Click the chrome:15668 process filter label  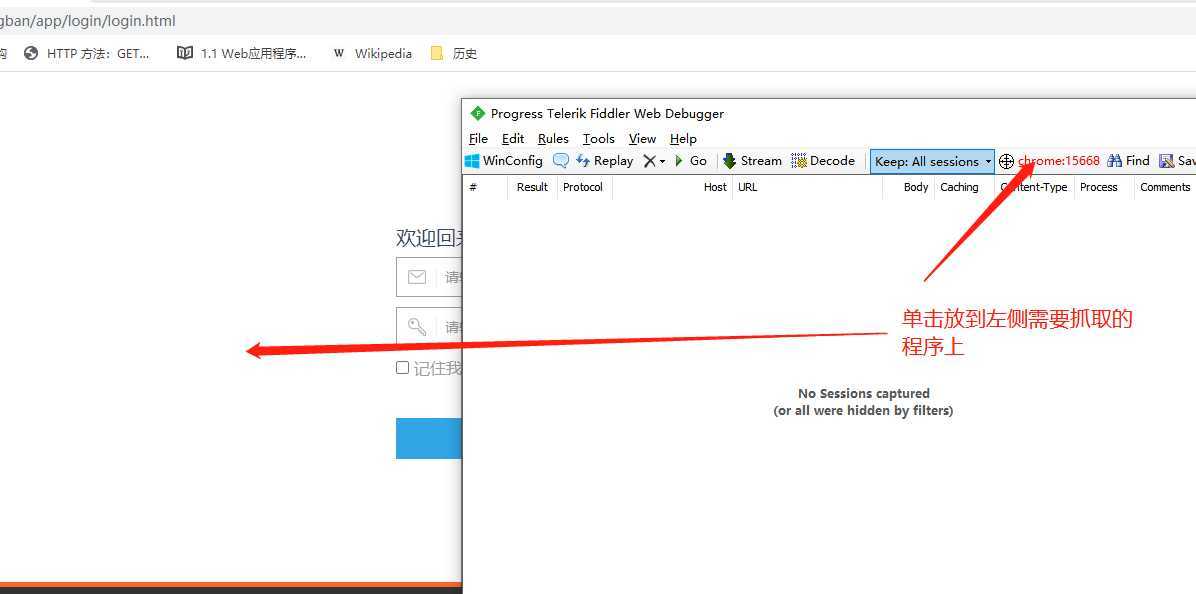tap(1059, 161)
